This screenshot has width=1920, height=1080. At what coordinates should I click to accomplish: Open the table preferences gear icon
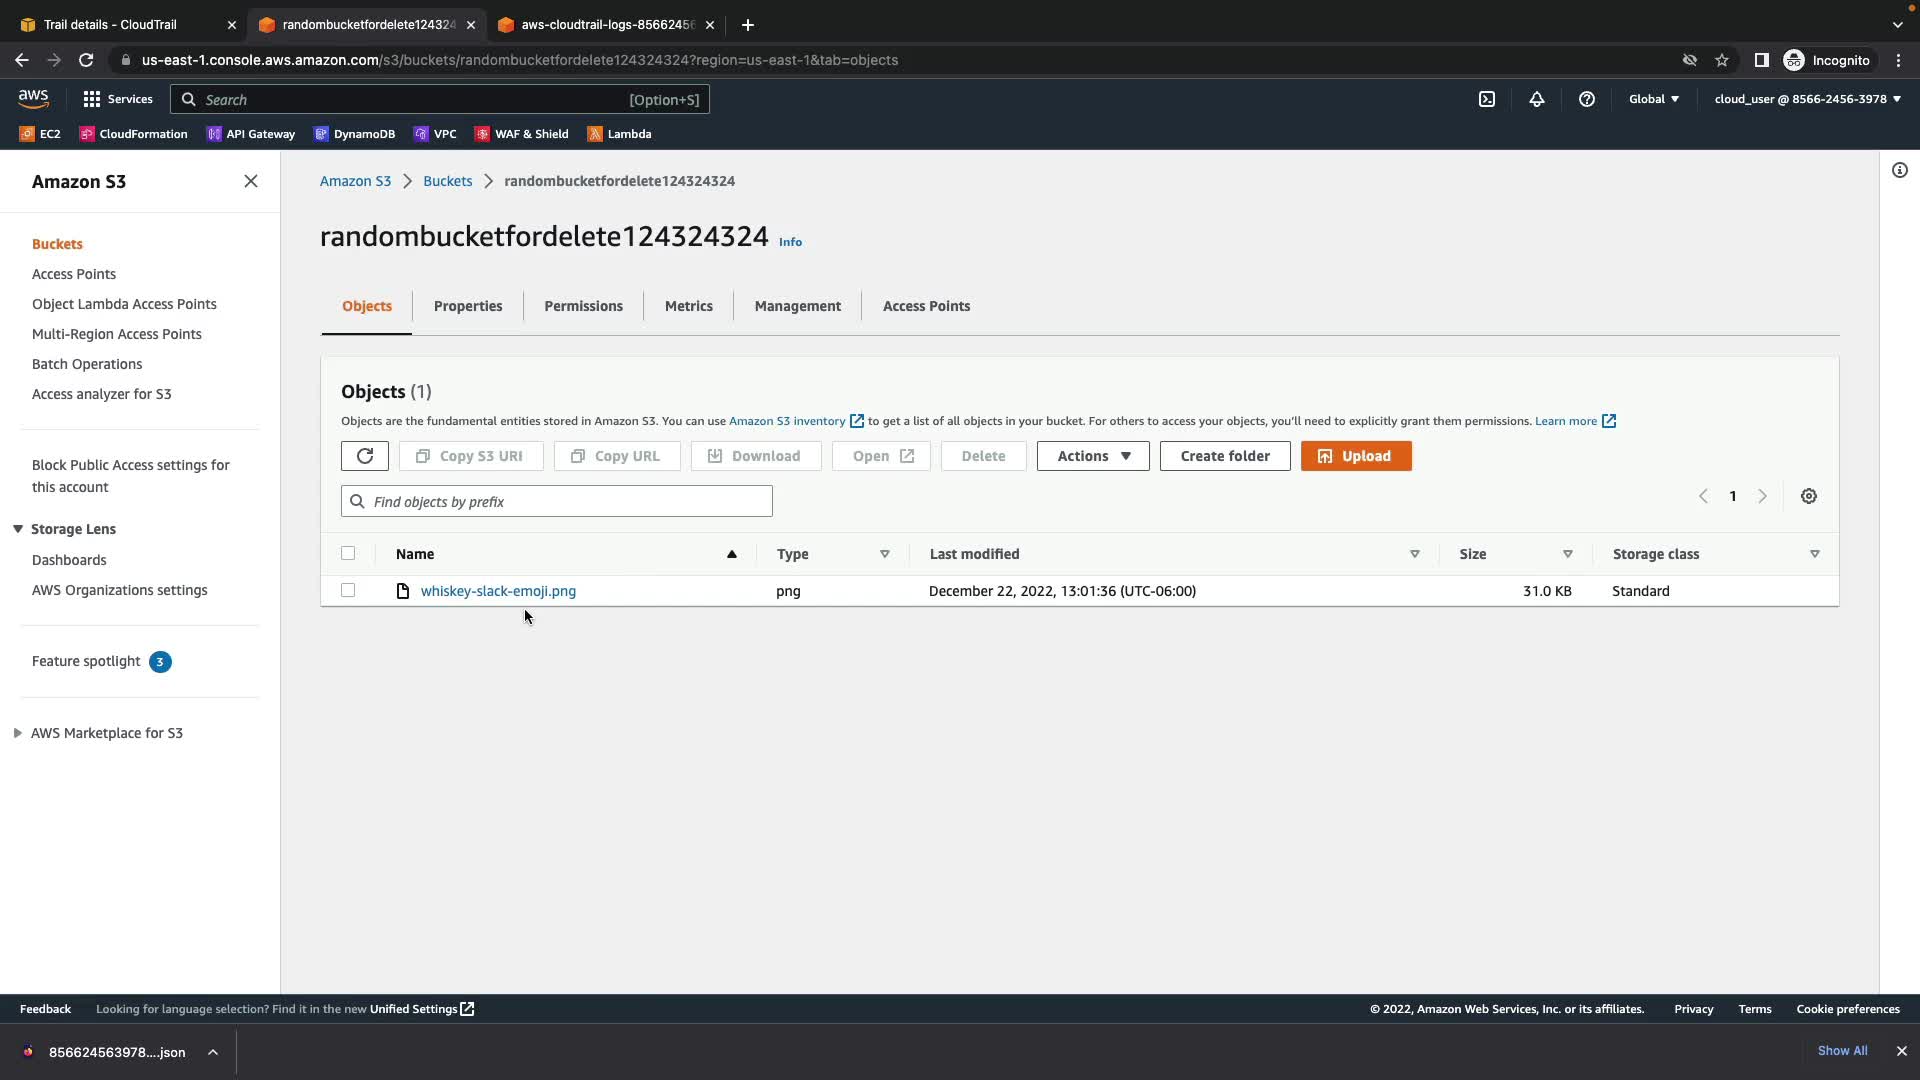tap(1809, 496)
